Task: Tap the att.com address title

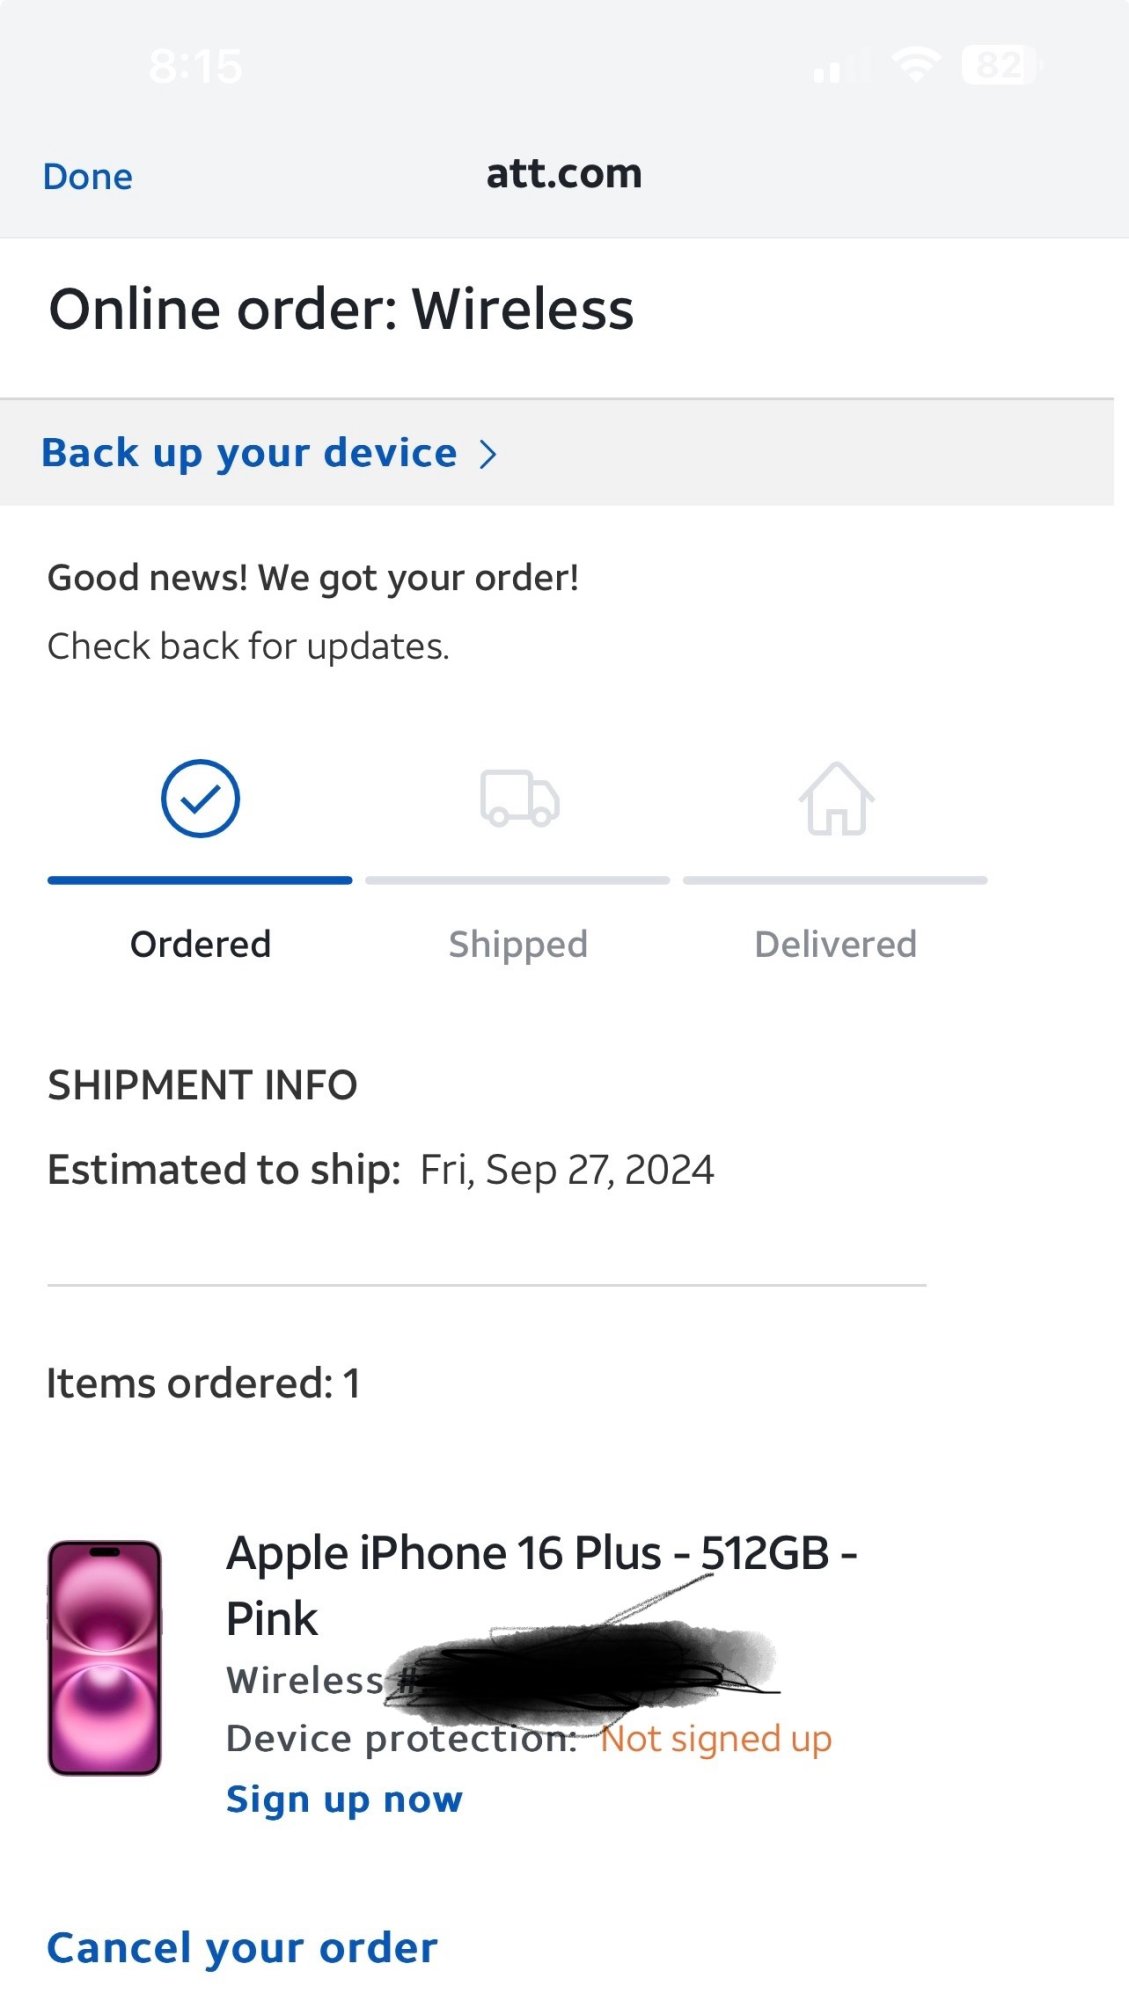Action: coord(564,174)
